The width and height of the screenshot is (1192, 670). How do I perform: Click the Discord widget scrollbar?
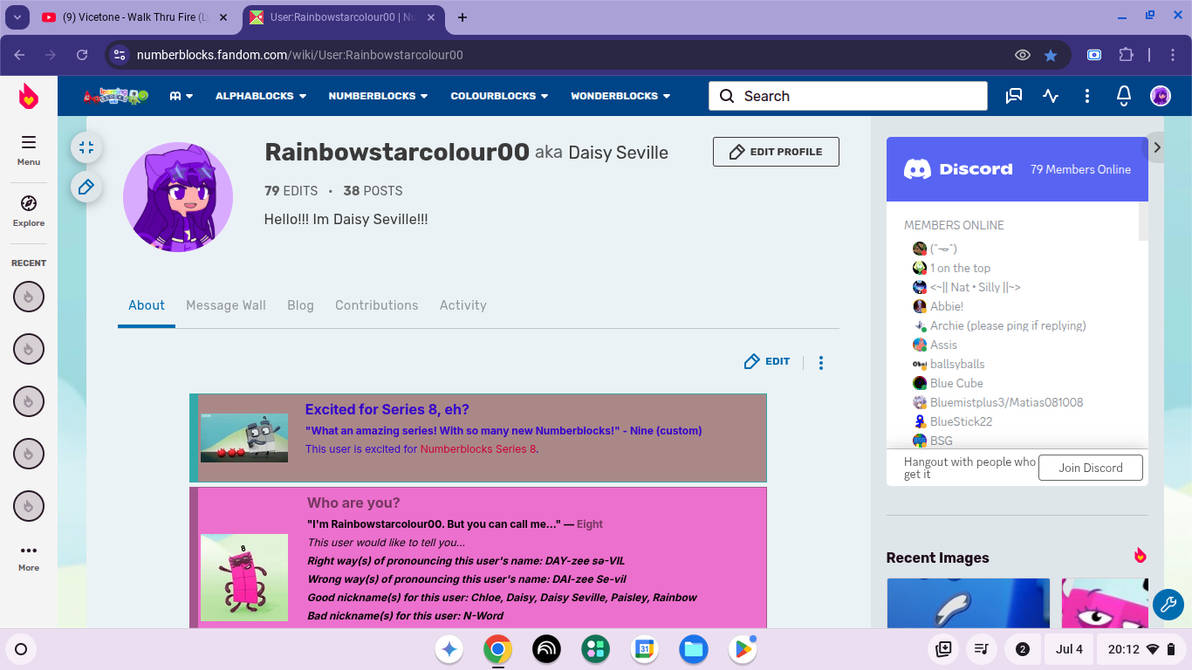coord(1143,221)
